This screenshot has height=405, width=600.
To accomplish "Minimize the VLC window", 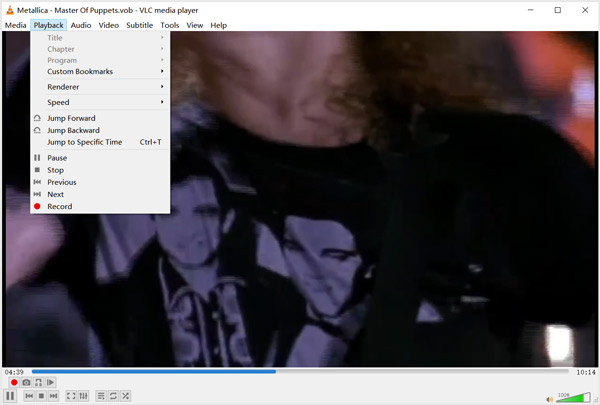I will pos(531,10).
